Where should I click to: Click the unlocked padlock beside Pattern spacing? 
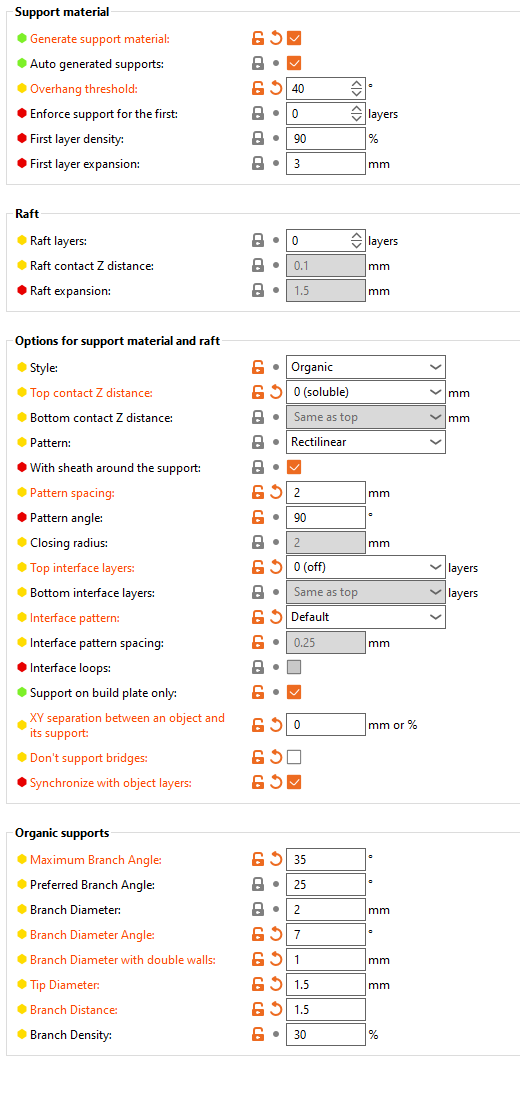pyautogui.click(x=258, y=493)
